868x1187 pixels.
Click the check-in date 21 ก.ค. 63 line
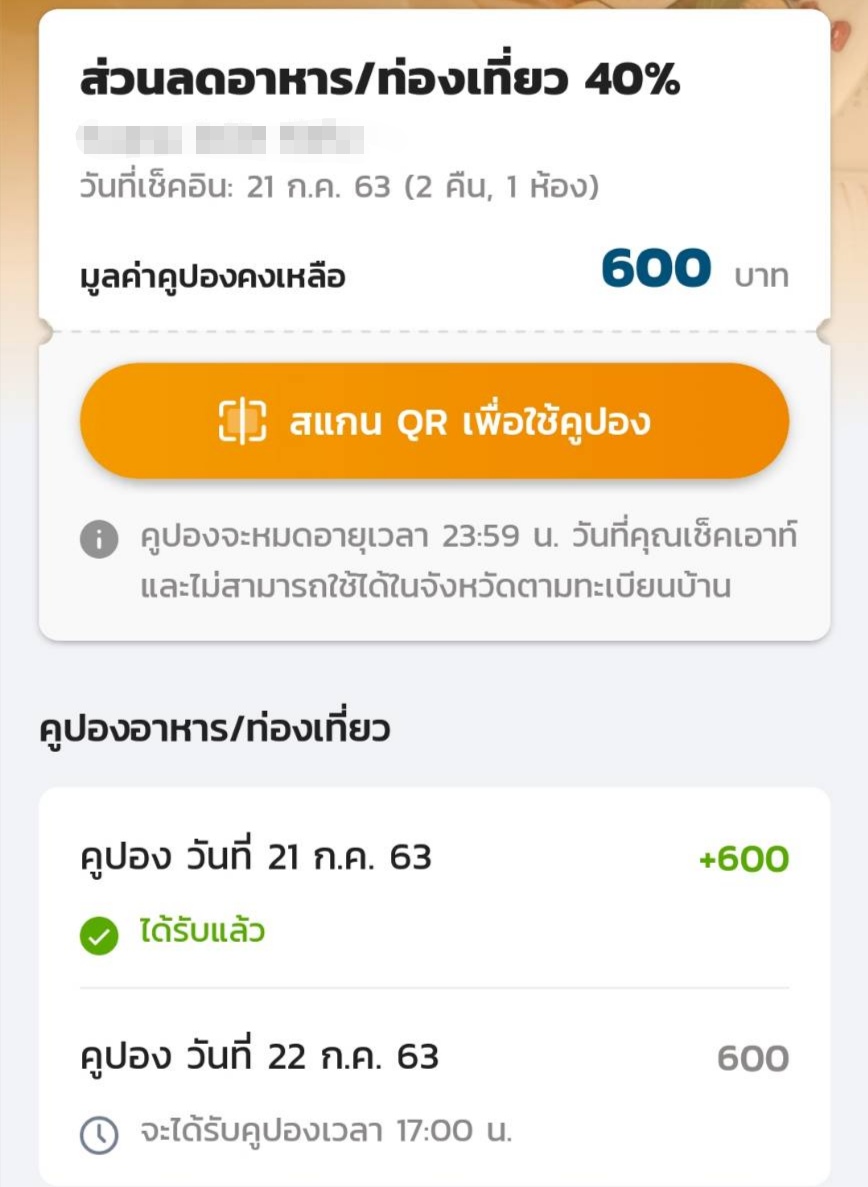[339, 185]
